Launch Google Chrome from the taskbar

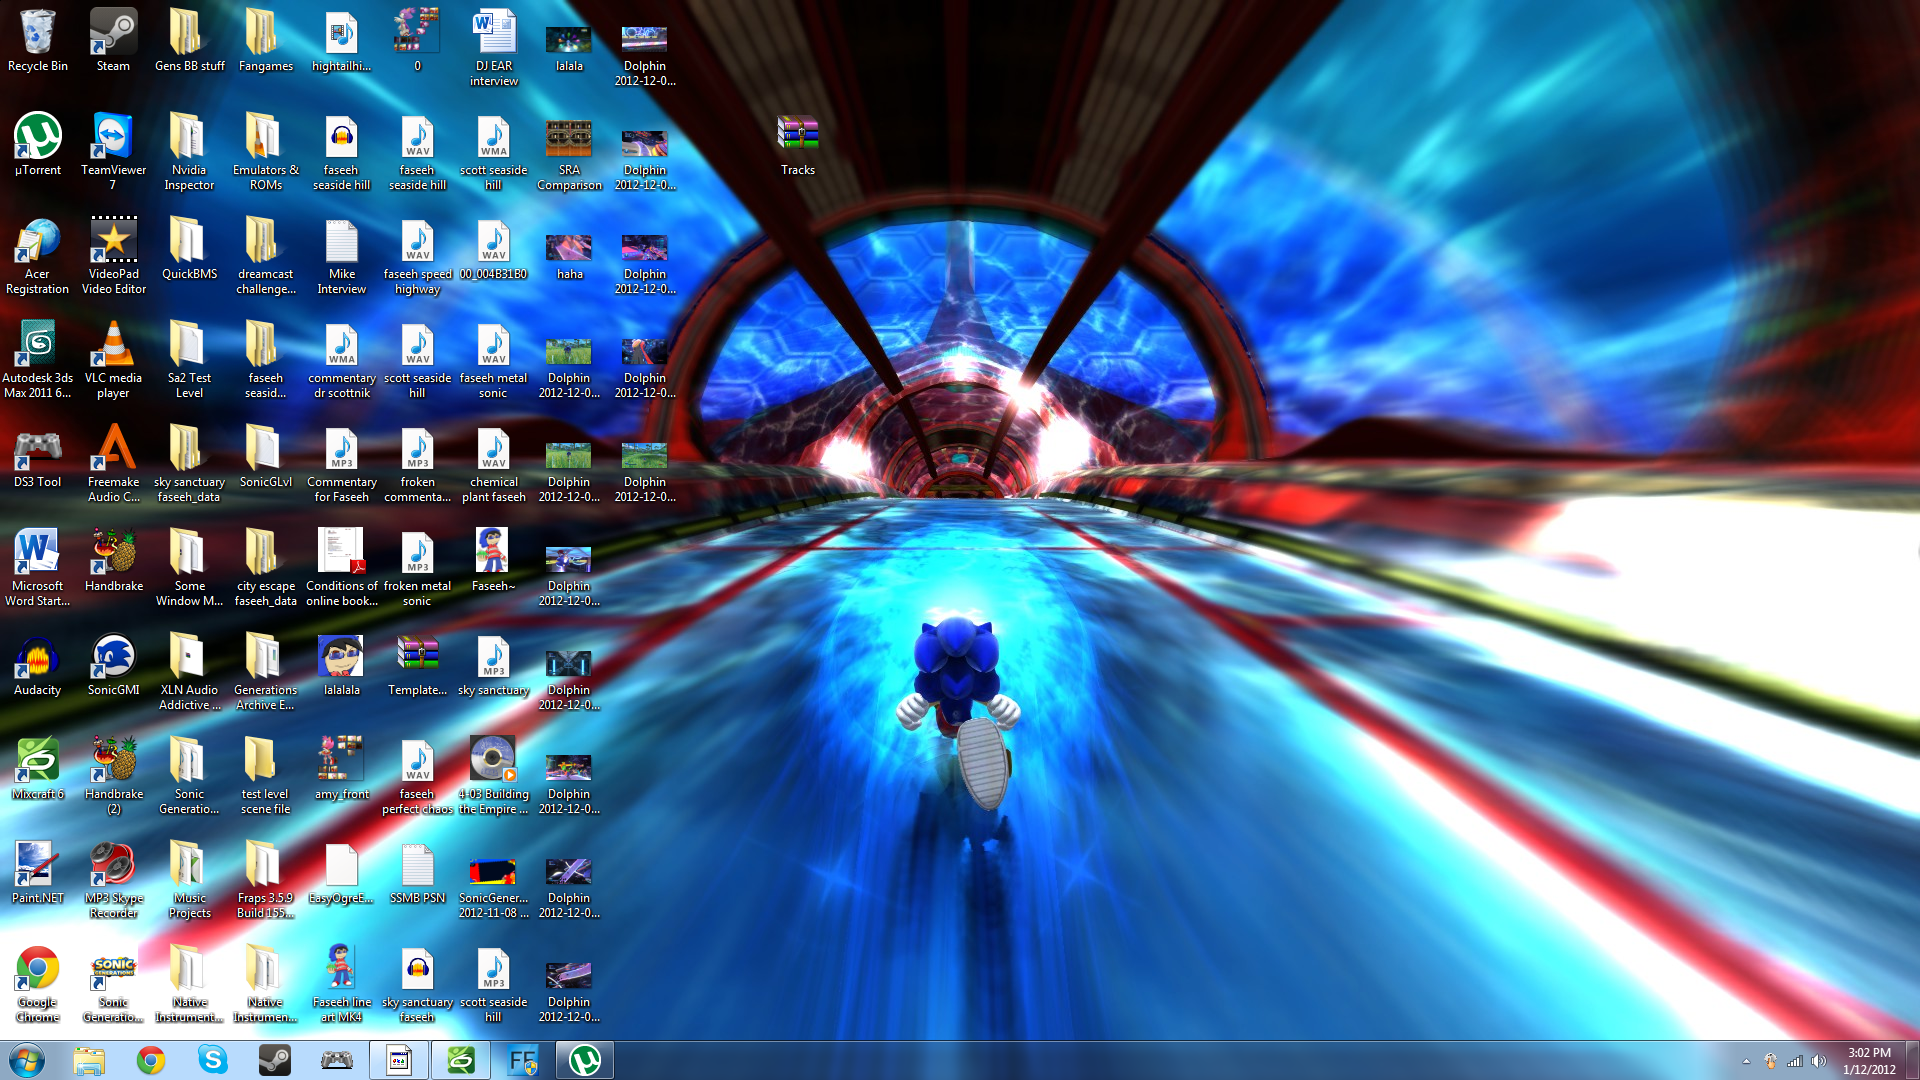coord(151,1060)
